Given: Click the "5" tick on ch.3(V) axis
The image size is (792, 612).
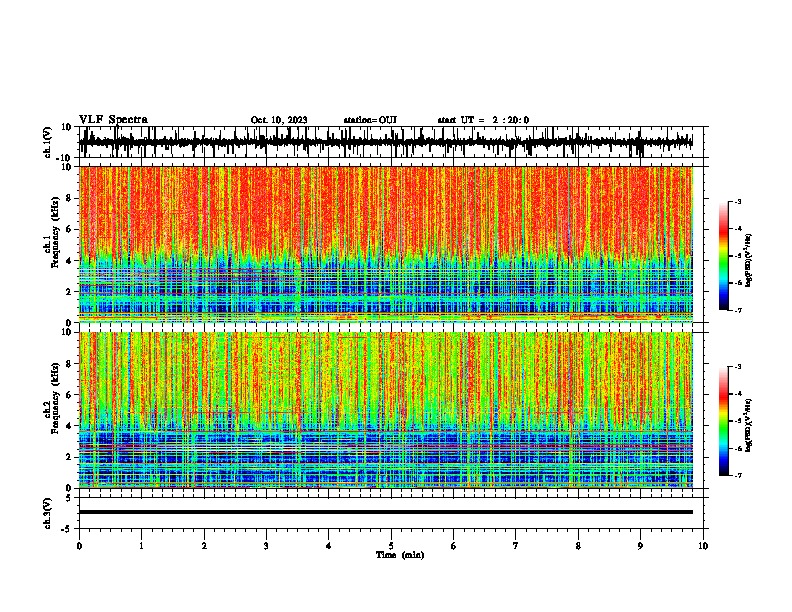Looking at the screenshot, I should pos(69,498).
